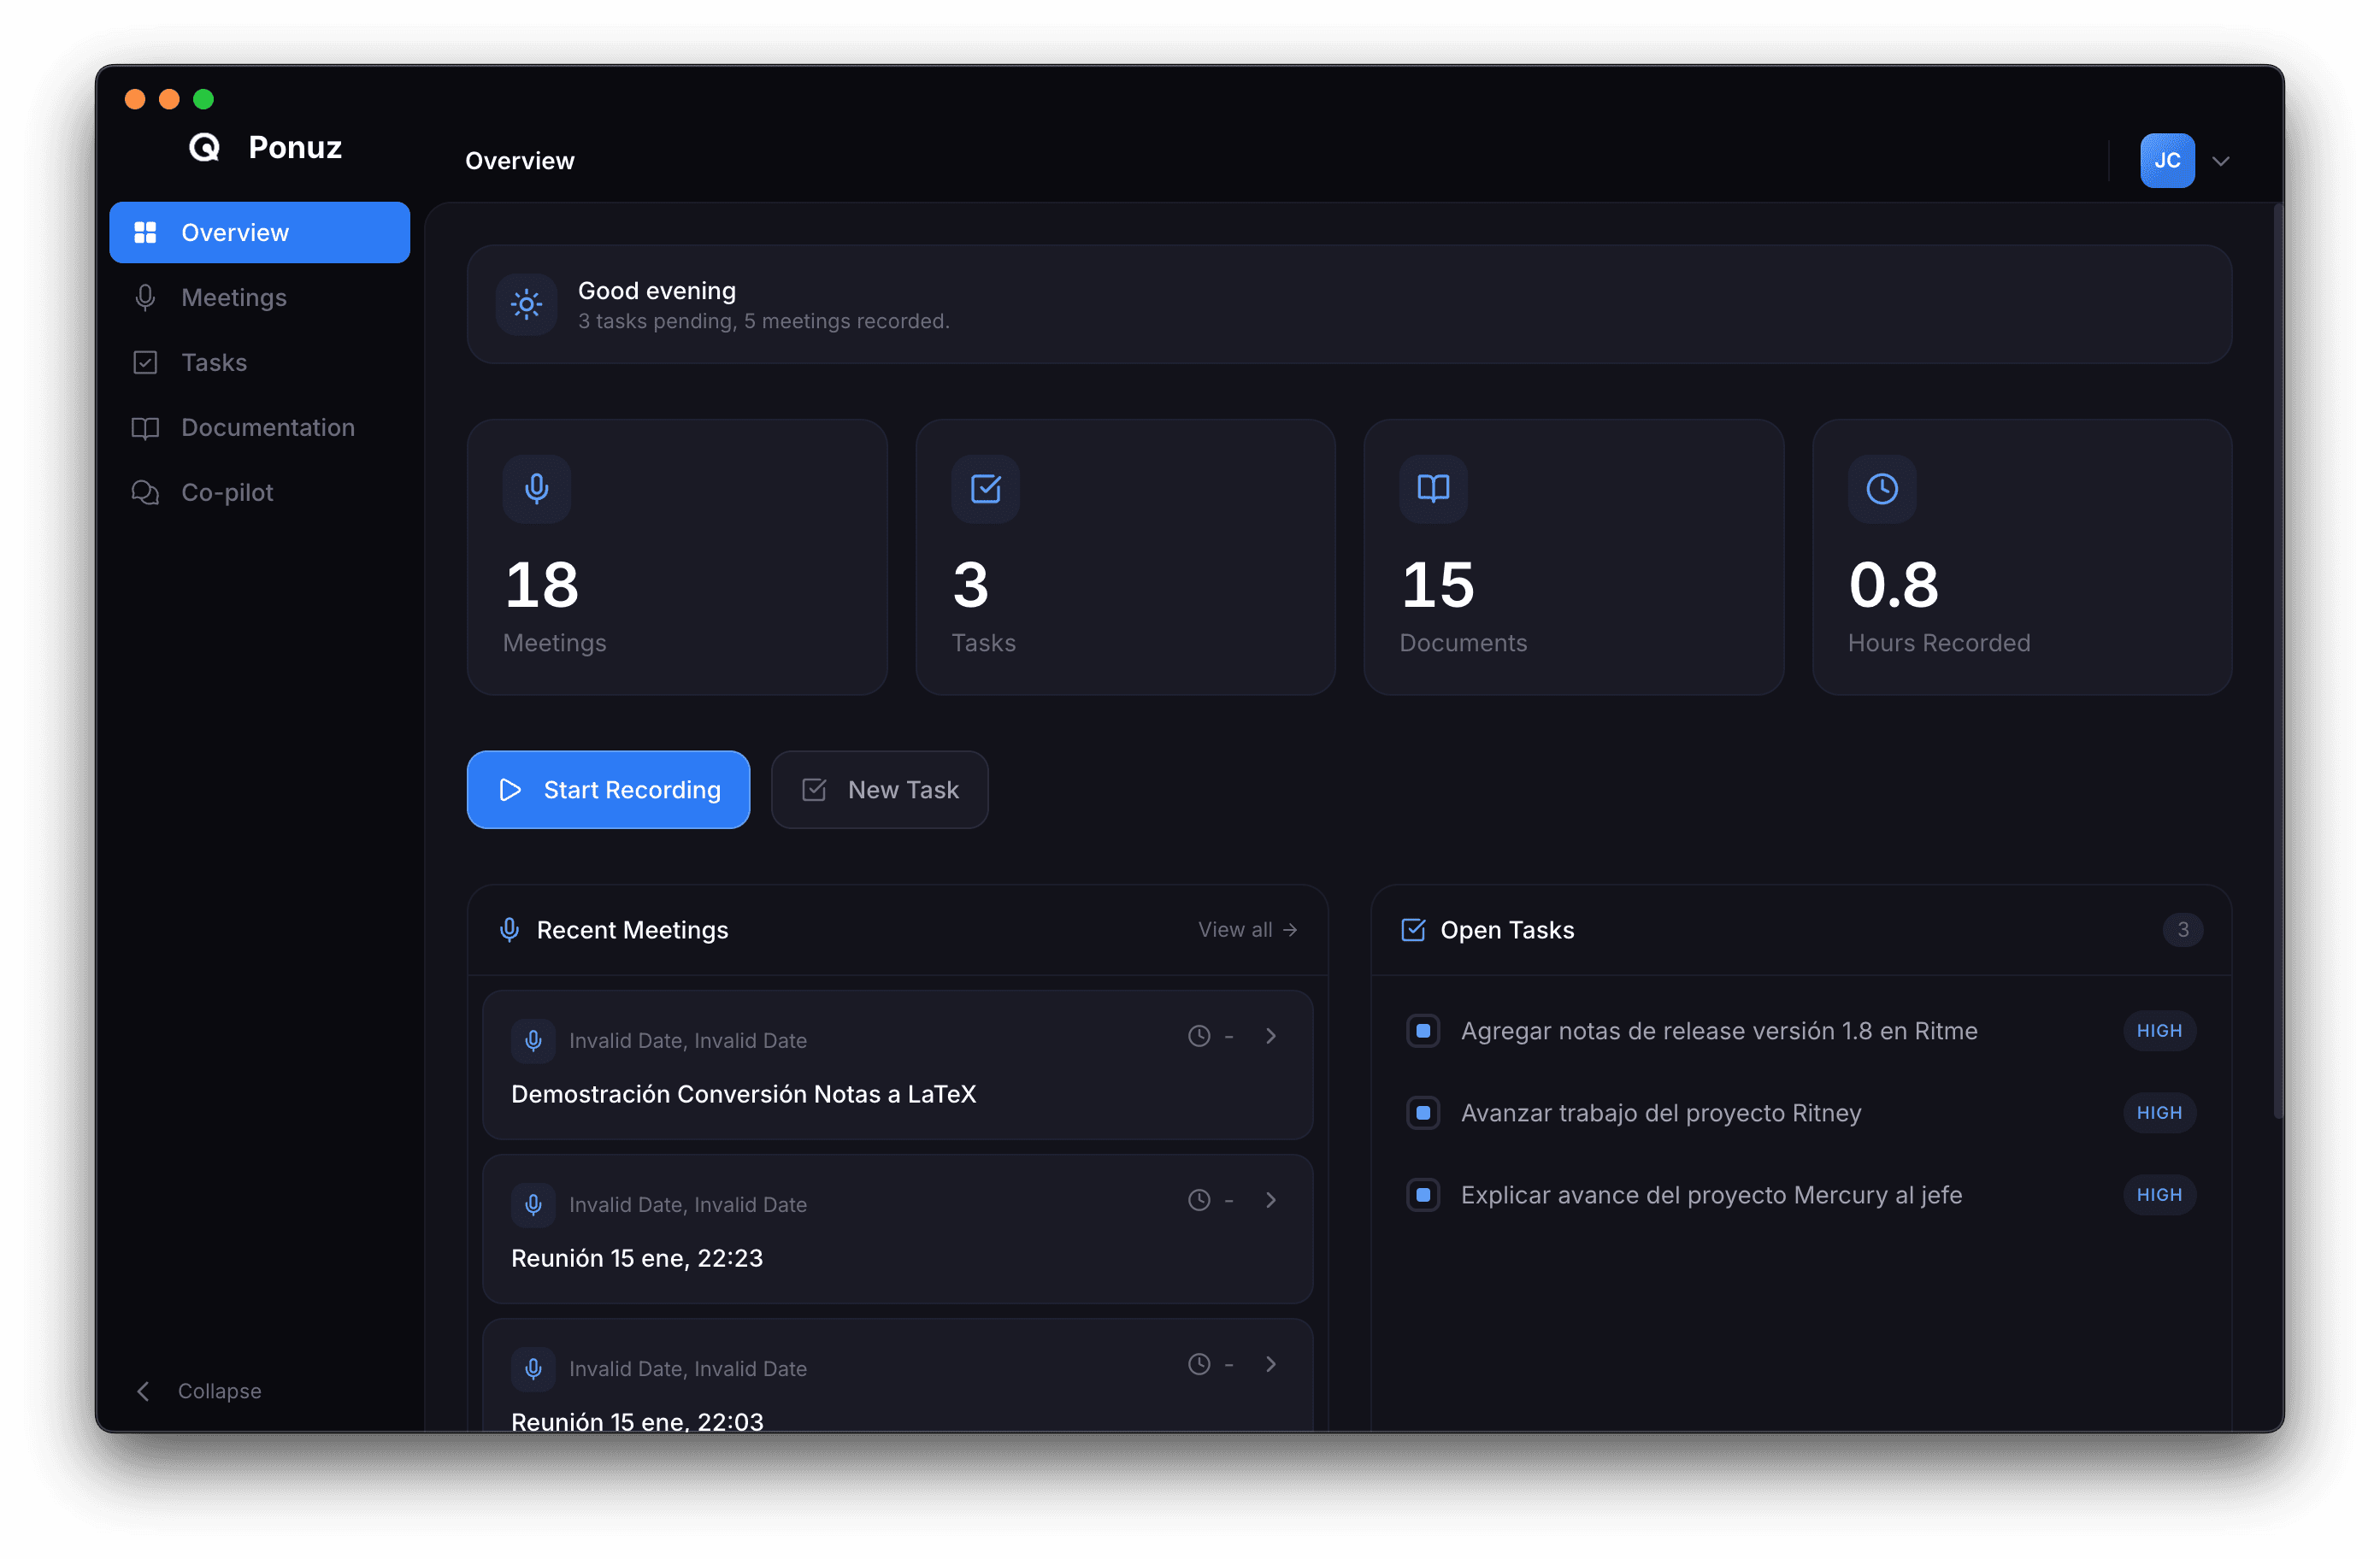Mark 'Avanzar trabajo del proyecto Ritney' complete
The height and width of the screenshot is (1559, 2380).
pos(1423,1112)
